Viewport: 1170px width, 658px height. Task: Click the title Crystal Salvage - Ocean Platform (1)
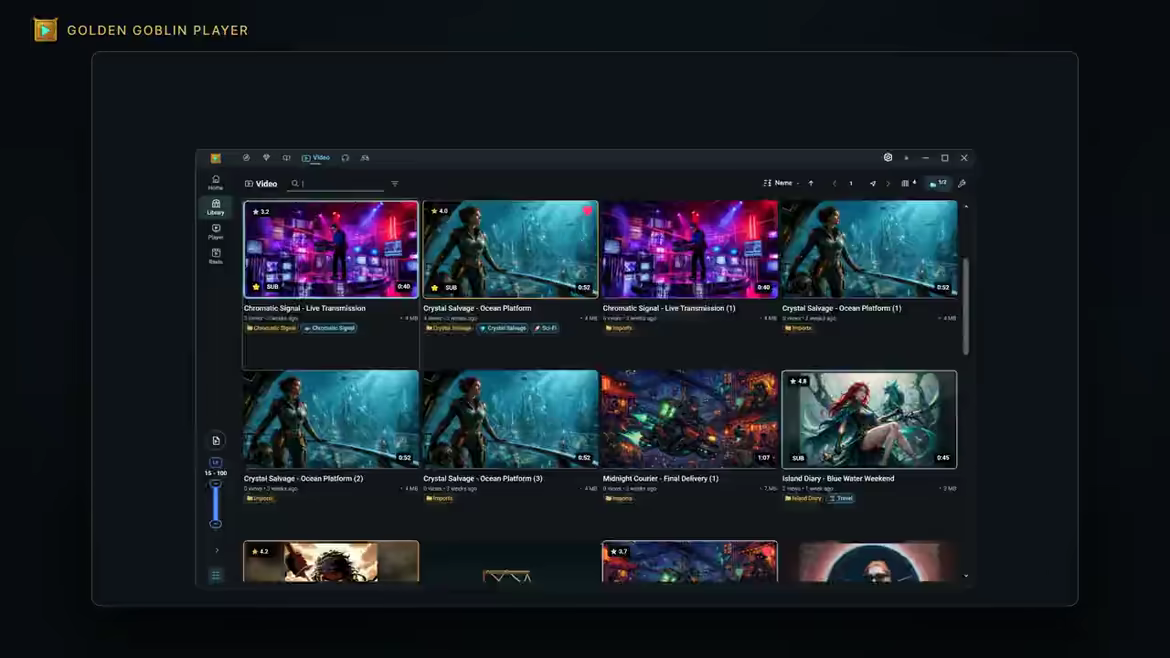pyautogui.click(x=842, y=308)
